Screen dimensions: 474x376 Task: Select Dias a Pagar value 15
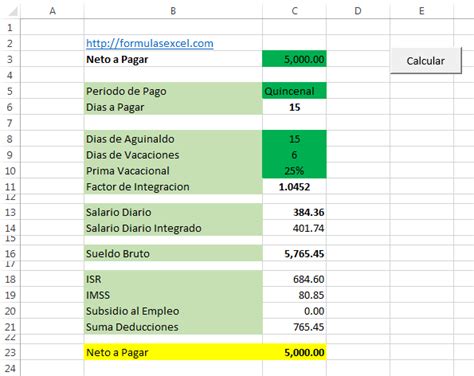294,107
